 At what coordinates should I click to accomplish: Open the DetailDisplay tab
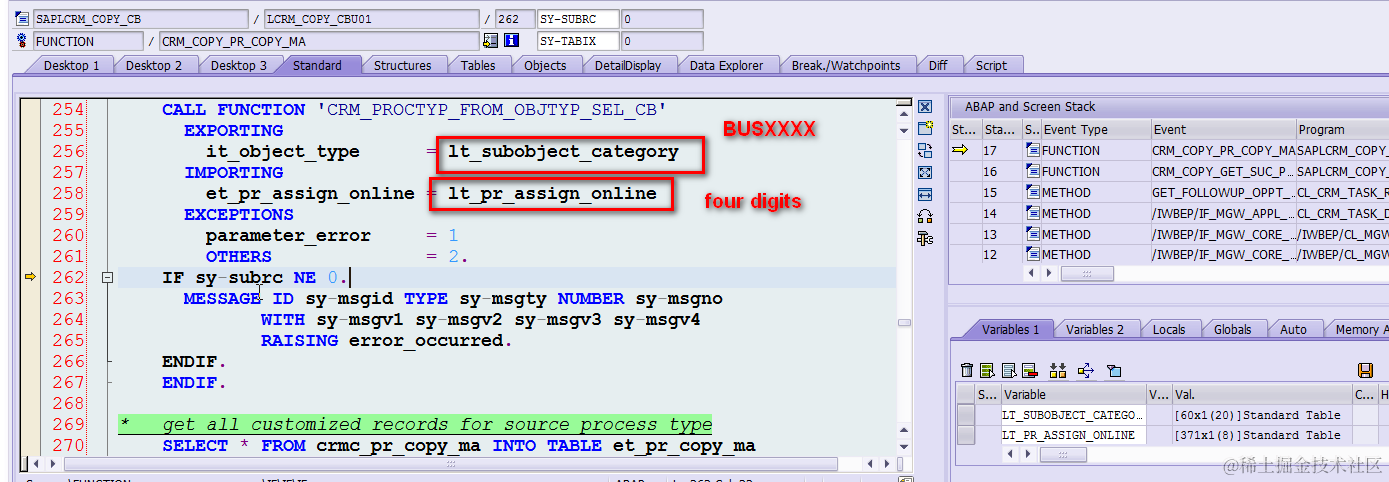coord(628,65)
